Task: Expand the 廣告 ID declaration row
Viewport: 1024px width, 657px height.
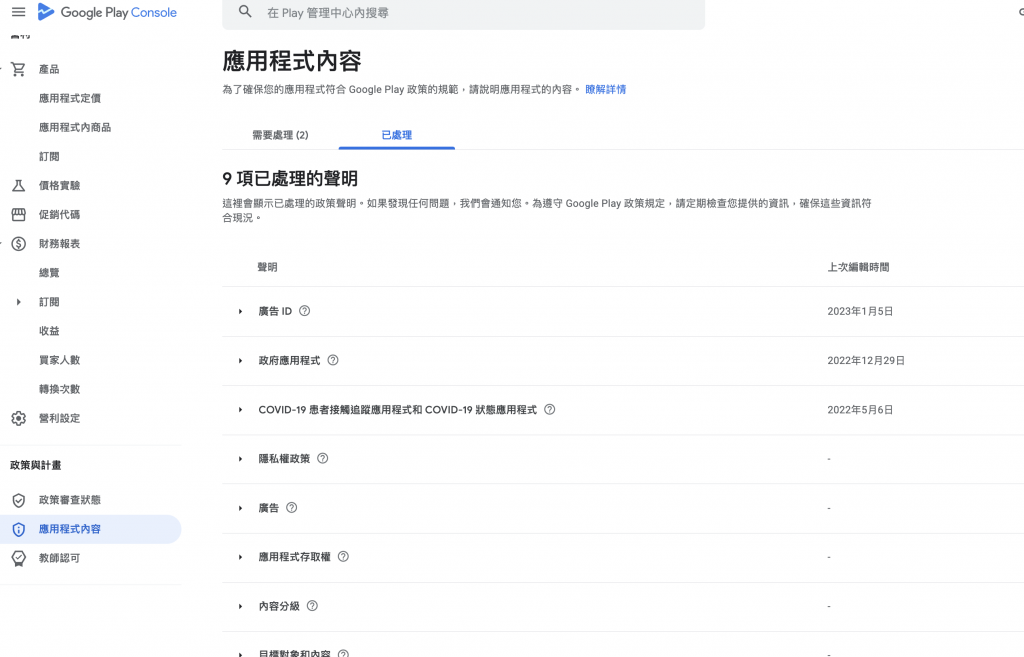Action: coord(240,312)
